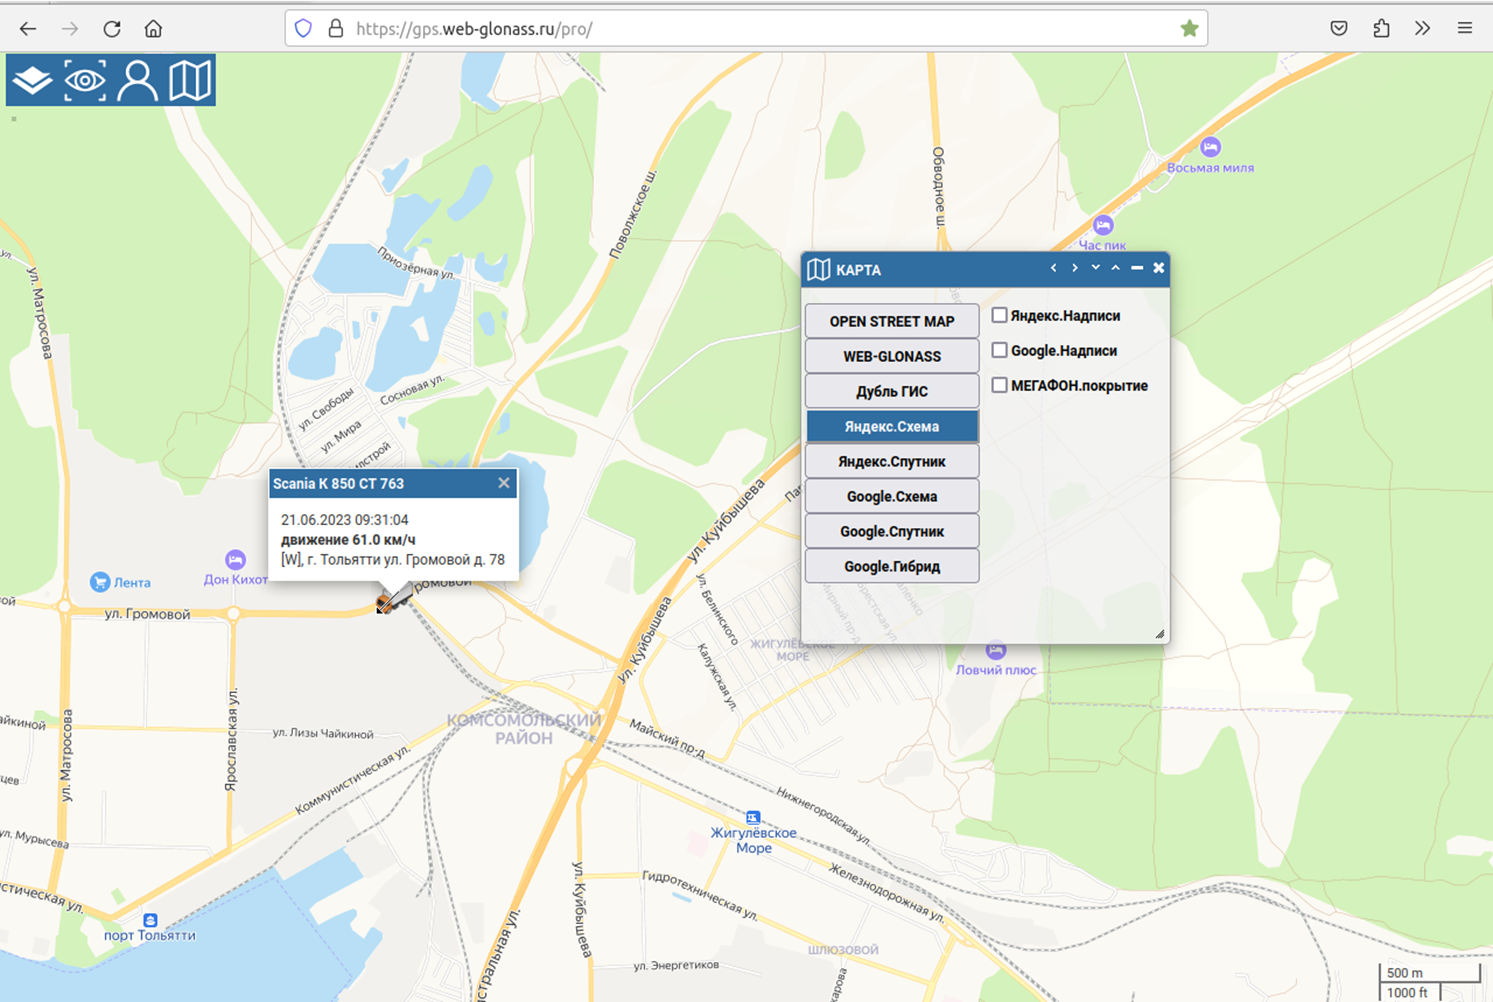Switch map to OPEN STREET MAP
1493x1002 pixels.
point(892,321)
